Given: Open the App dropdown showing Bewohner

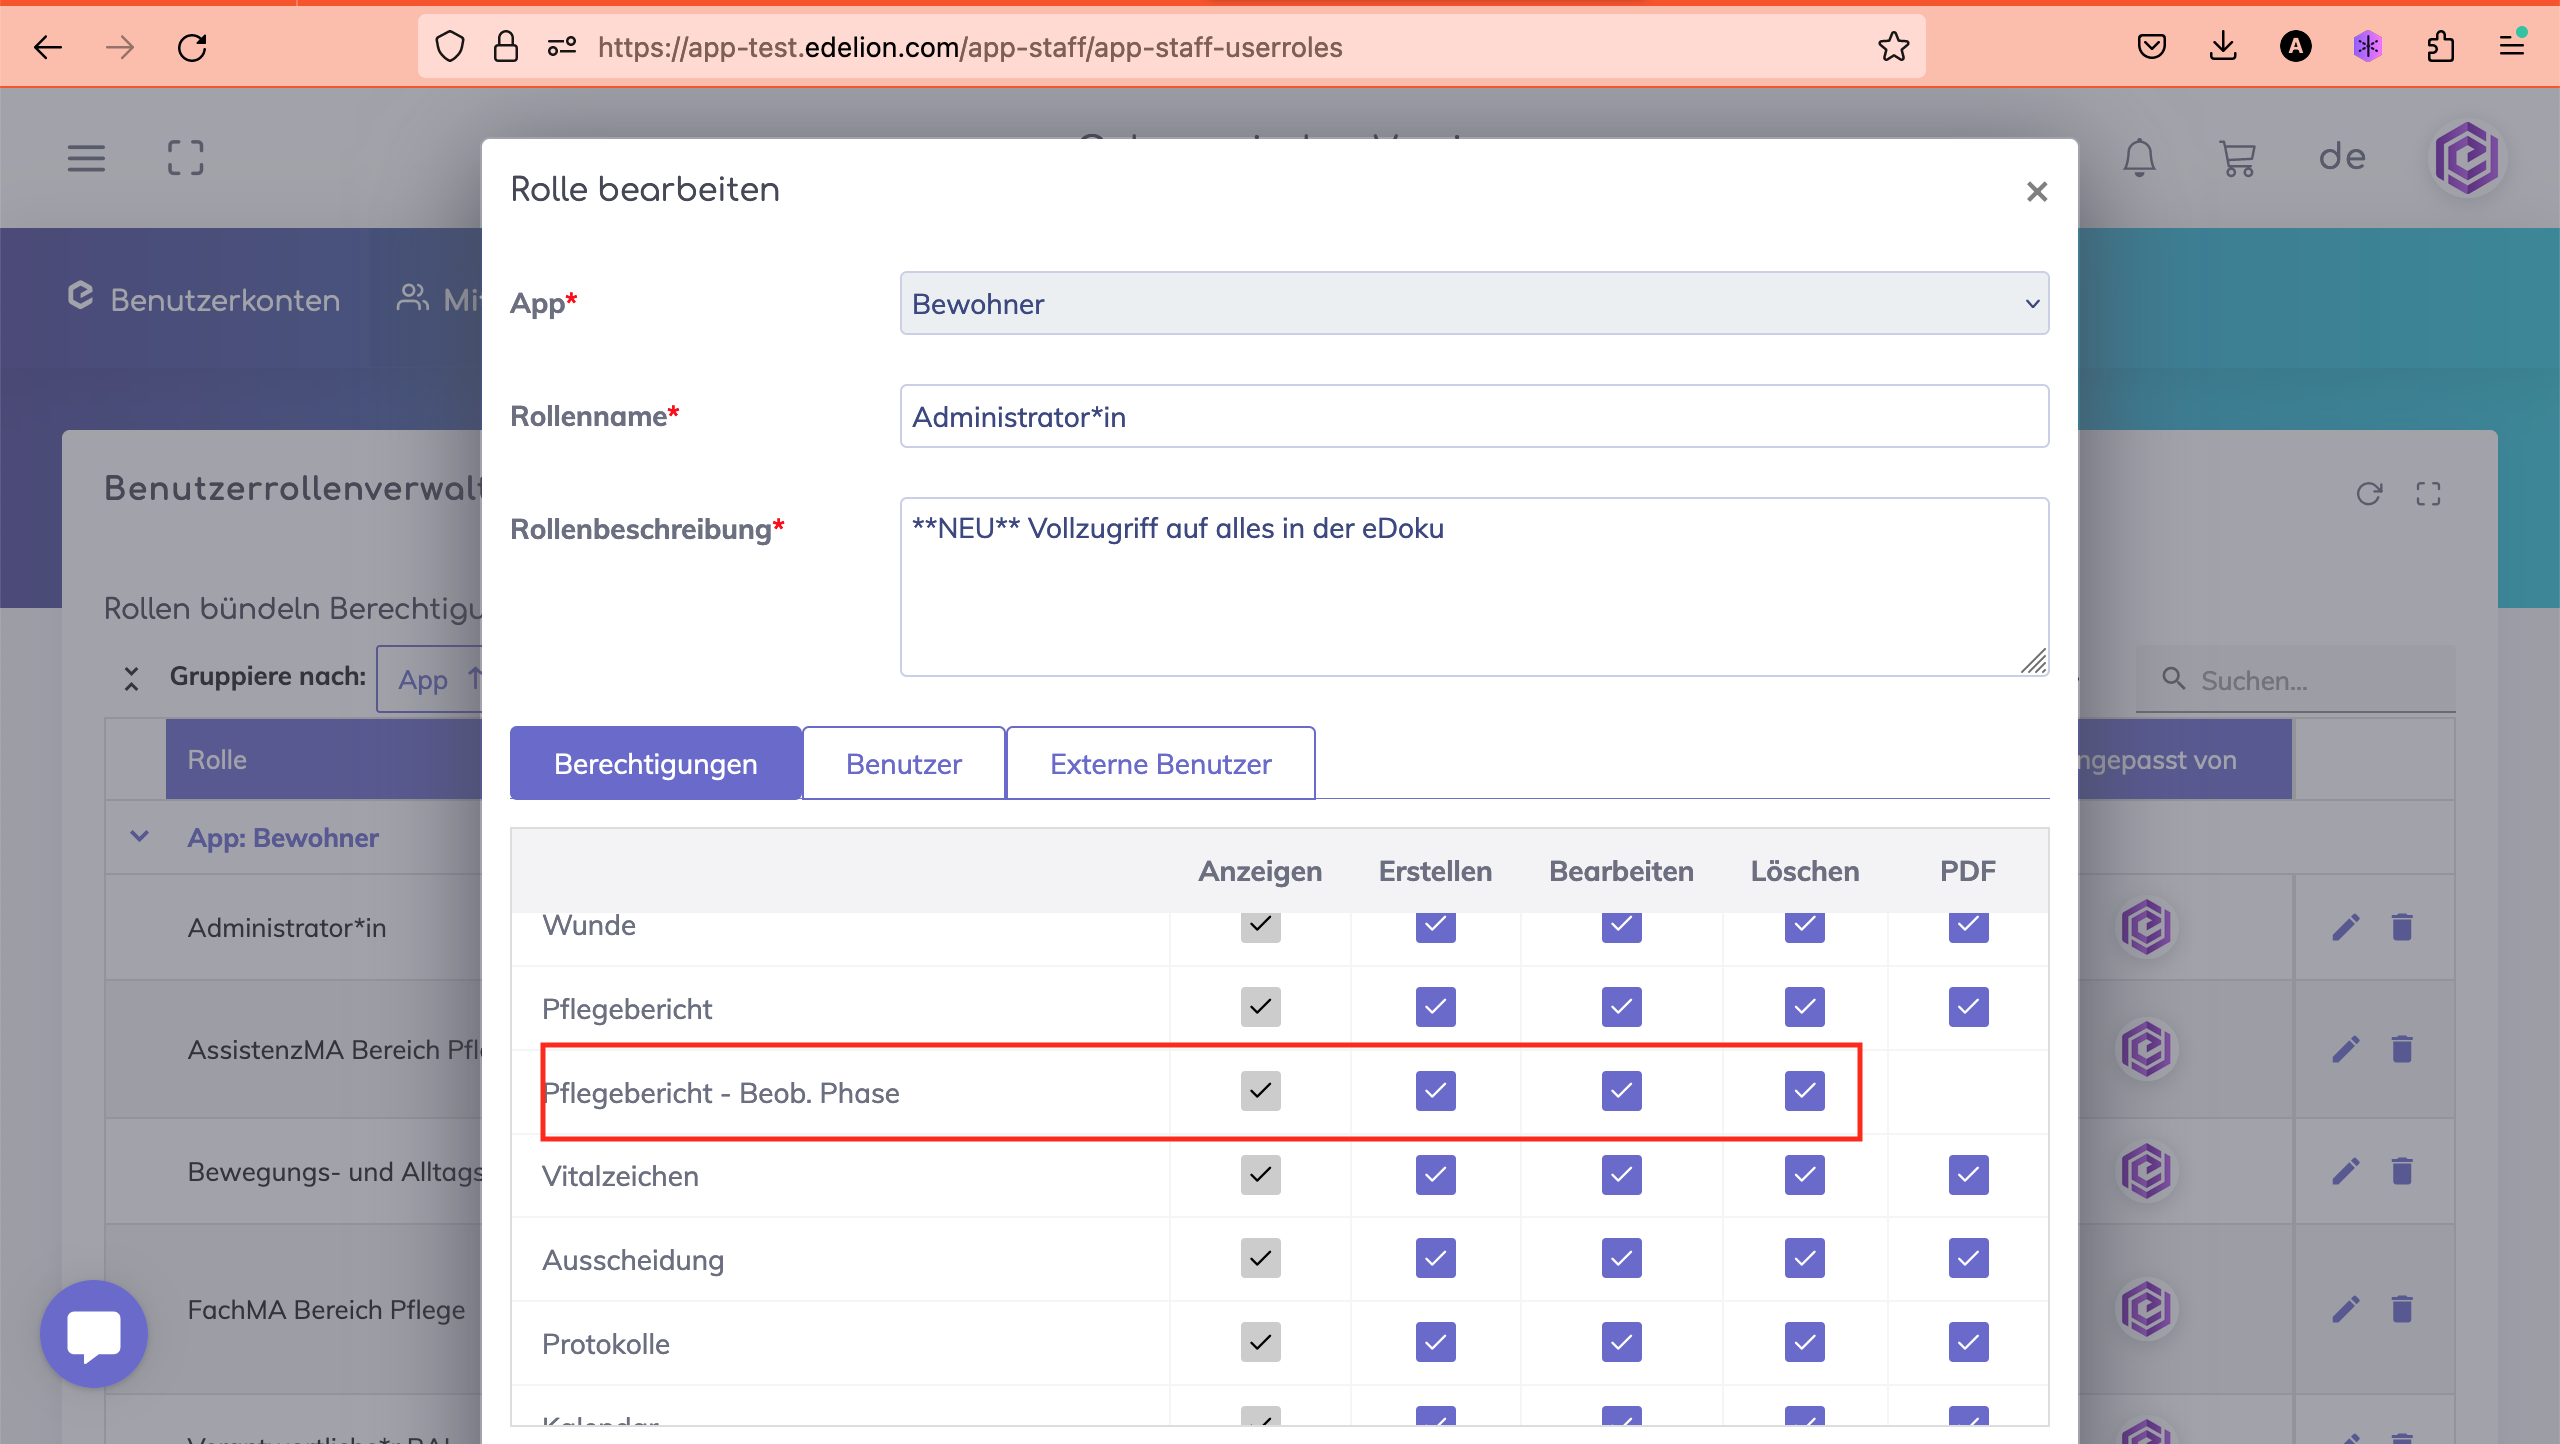Looking at the screenshot, I should pos(1474,304).
